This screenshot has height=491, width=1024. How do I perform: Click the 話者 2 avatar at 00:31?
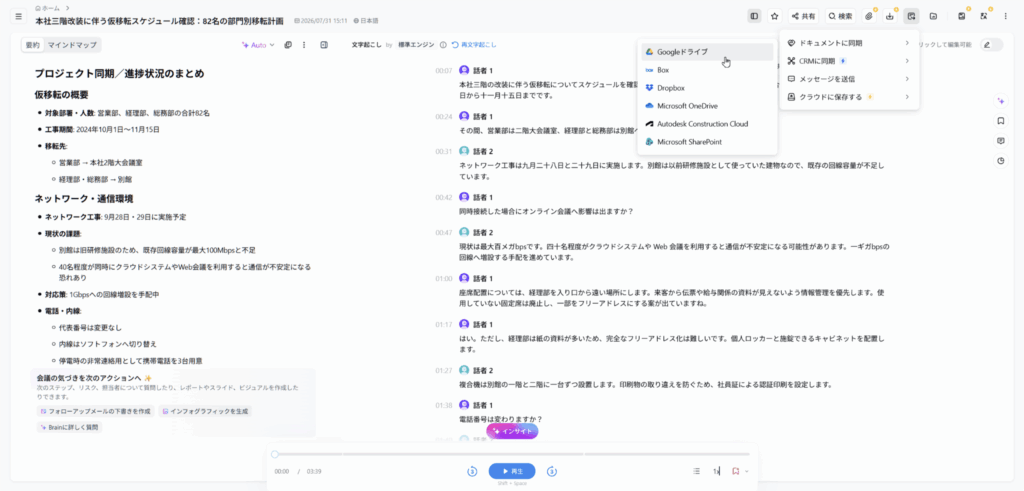464,151
